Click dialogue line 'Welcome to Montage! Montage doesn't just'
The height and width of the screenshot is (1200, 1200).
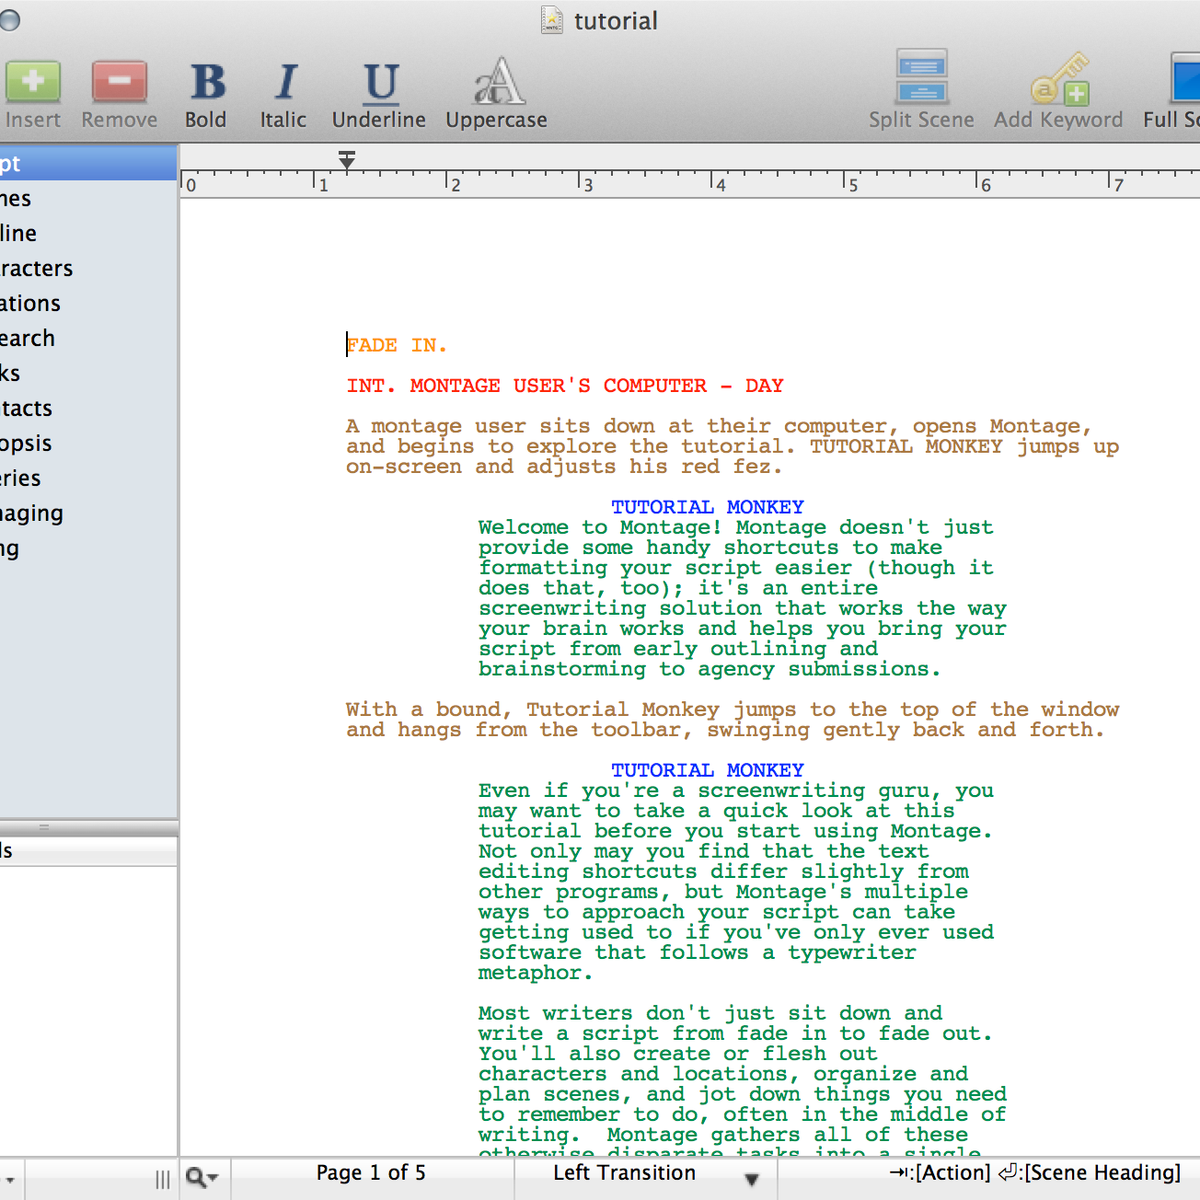pos(736,527)
